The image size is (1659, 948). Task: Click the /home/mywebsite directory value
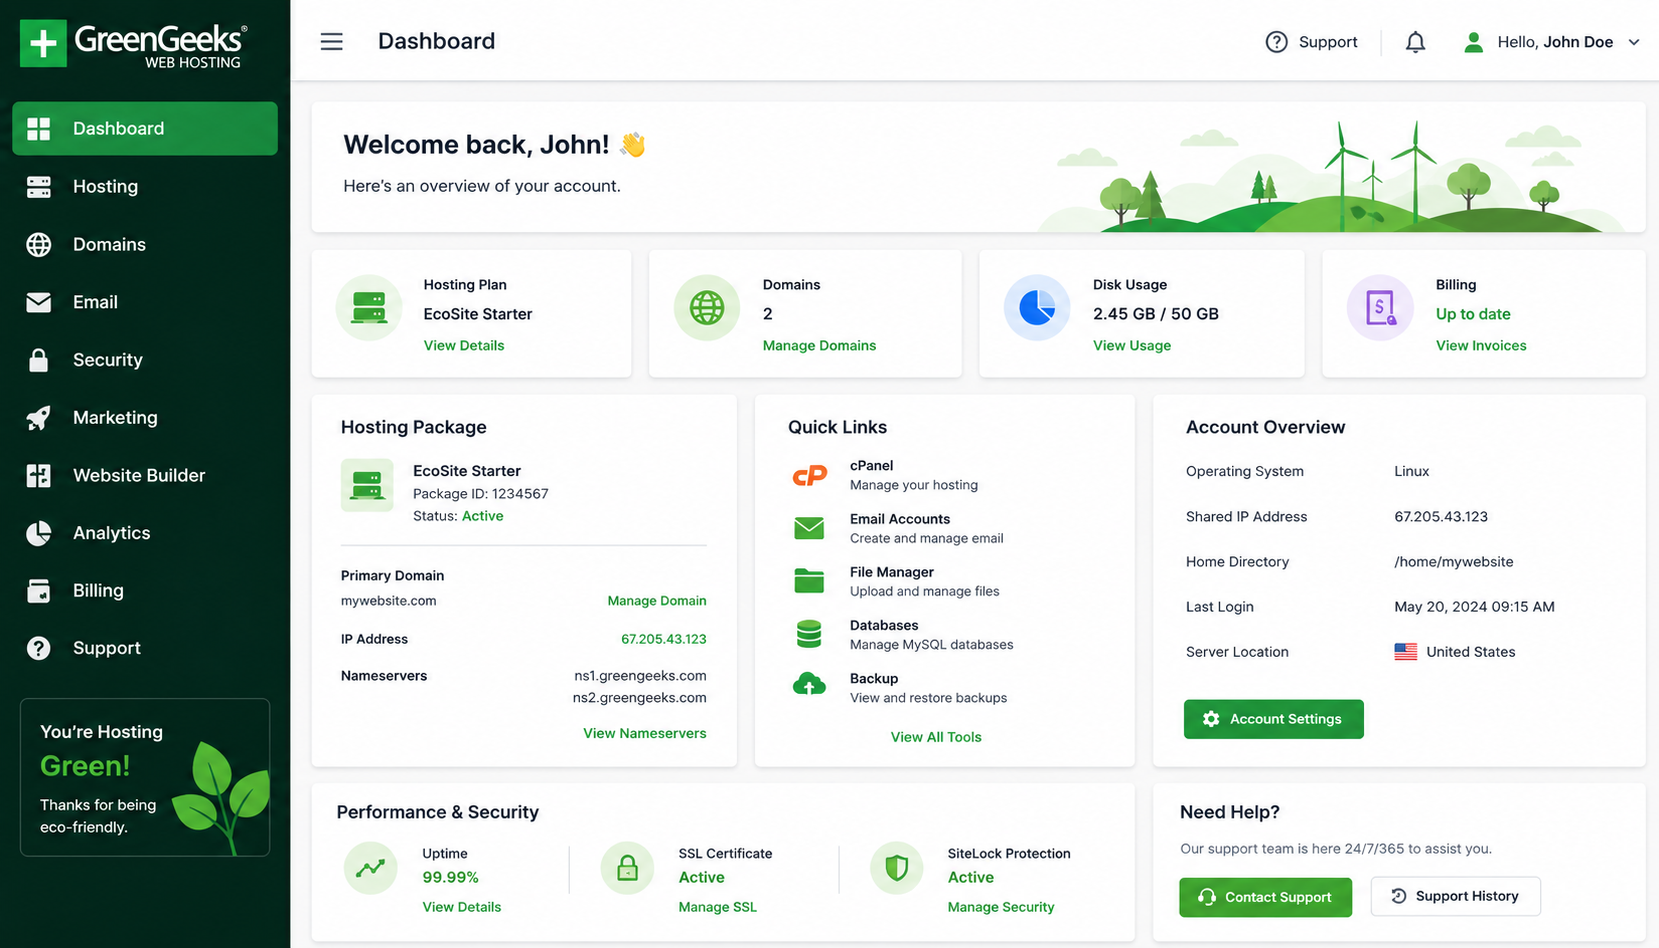click(1454, 562)
